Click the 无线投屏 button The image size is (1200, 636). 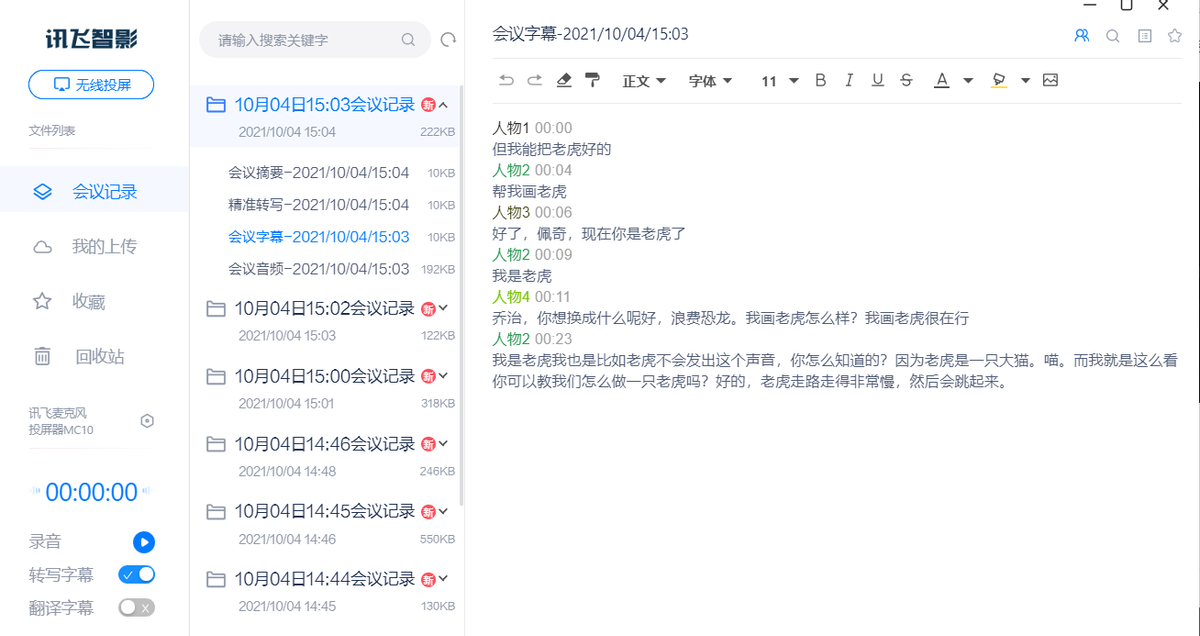(91, 85)
